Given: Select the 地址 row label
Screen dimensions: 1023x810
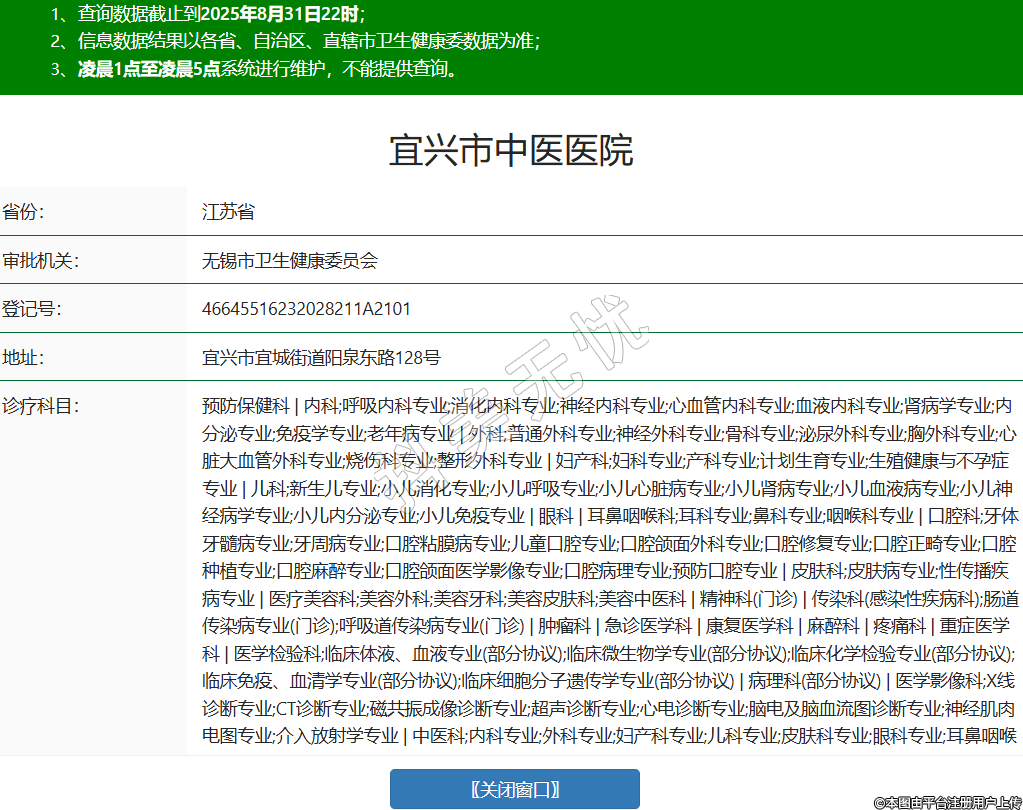Looking at the screenshot, I should click(24, 357).
